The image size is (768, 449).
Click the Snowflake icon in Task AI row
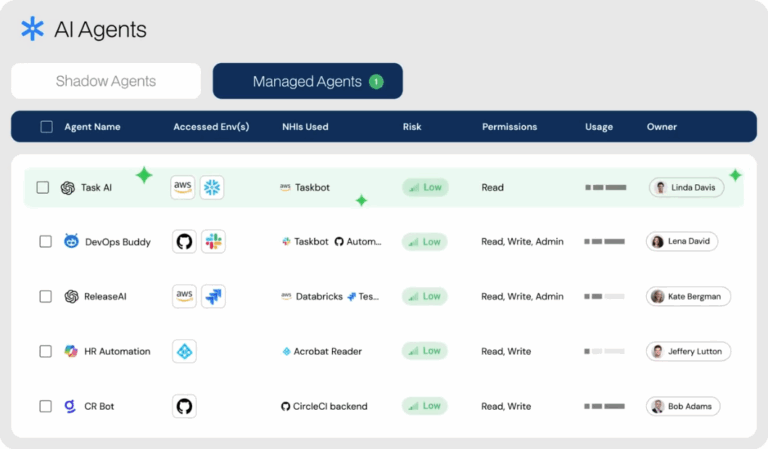pyautogui.click(x=212, y=187)
